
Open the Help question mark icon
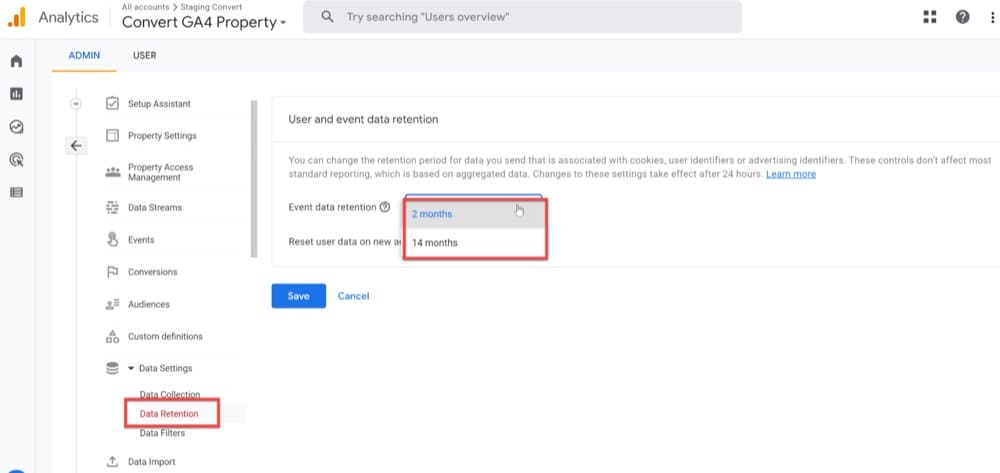962,17
